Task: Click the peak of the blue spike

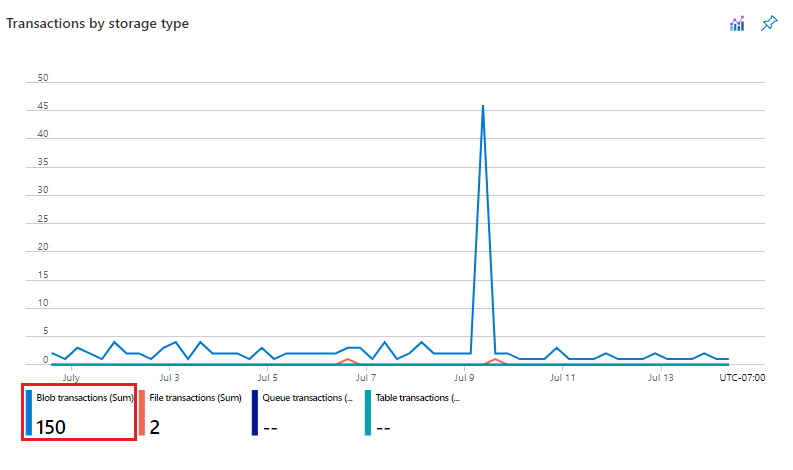Action: pos(483,106)
